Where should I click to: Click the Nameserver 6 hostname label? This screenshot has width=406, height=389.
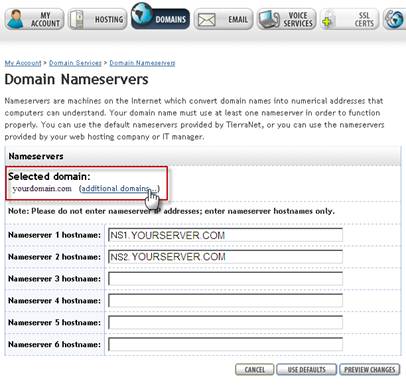pyautogui.click(x=54, y=344)
